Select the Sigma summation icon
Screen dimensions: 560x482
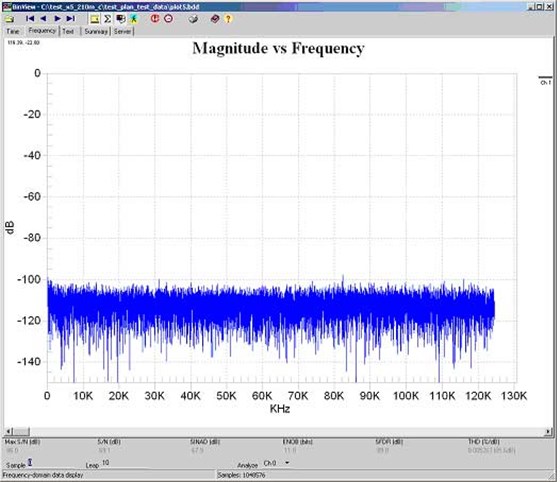[108, 19]
